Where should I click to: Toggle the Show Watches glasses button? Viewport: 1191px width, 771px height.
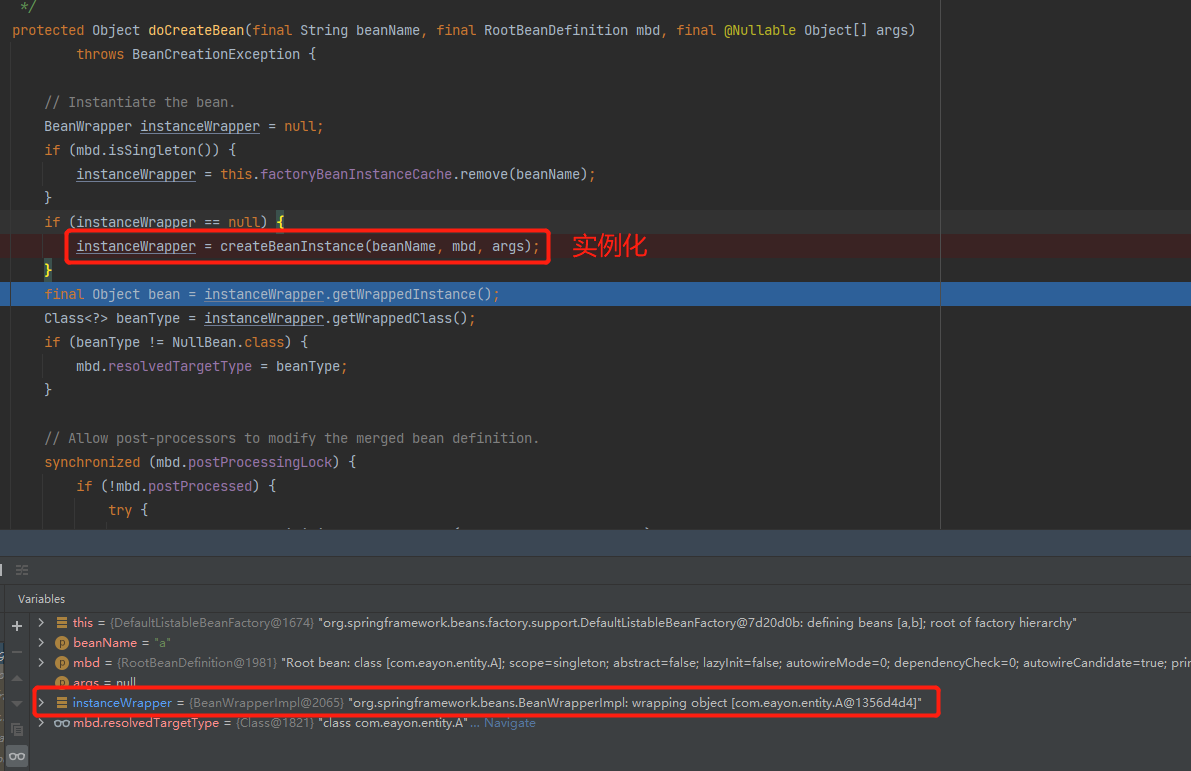(x=17, y=757)
